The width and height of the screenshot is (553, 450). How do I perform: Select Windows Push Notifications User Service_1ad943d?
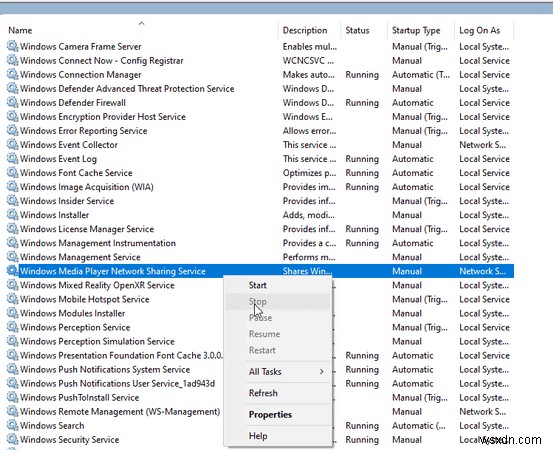(117, 384)
